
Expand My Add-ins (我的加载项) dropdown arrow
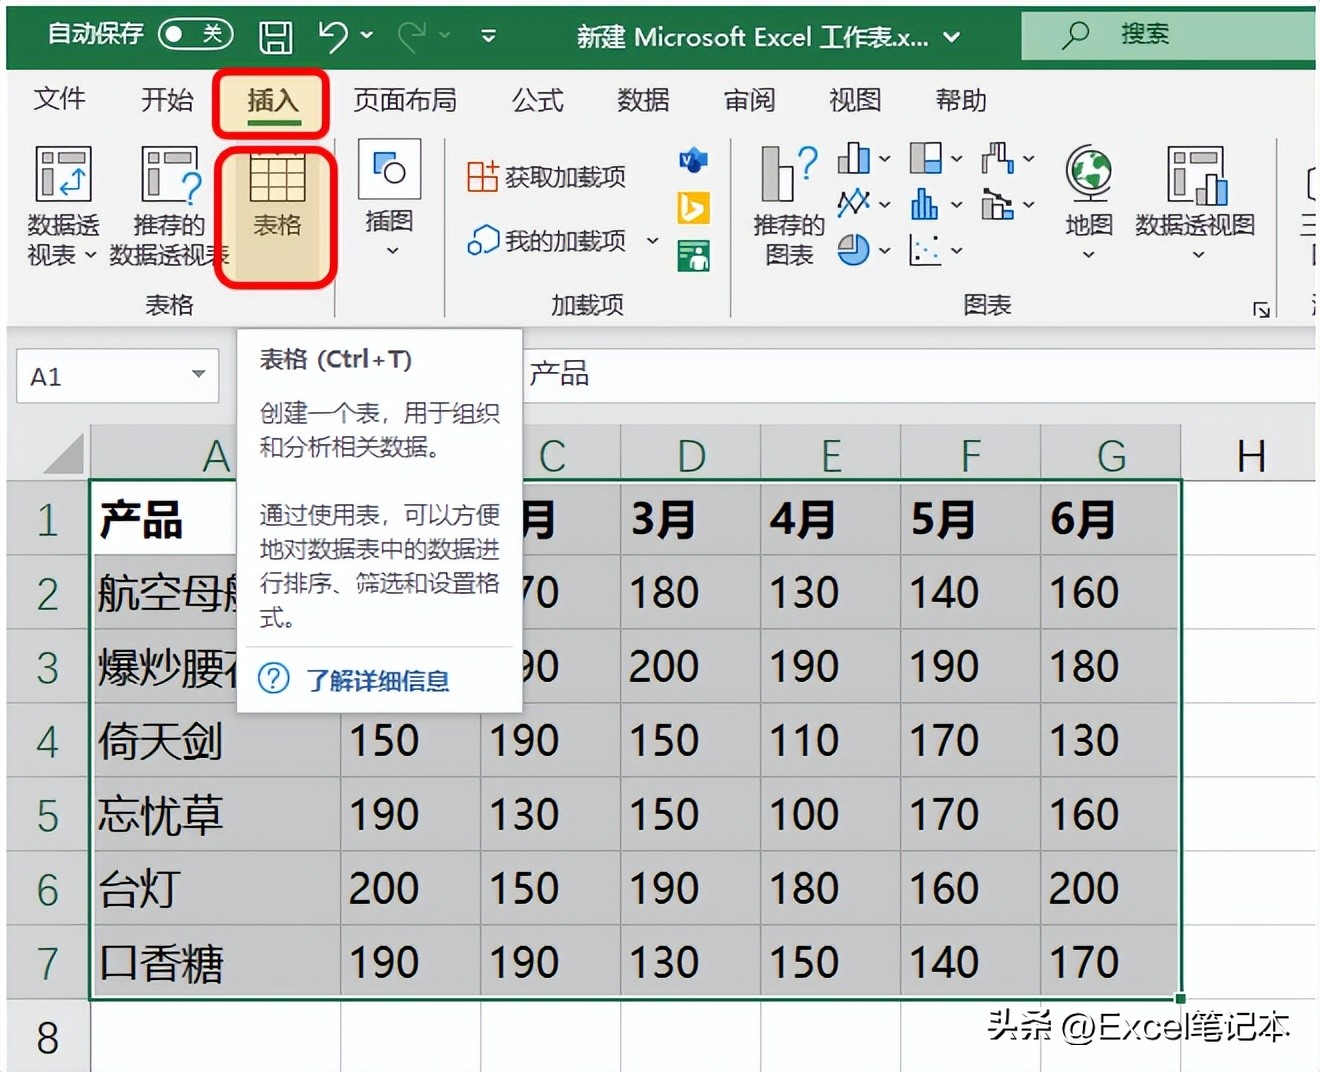652,241
